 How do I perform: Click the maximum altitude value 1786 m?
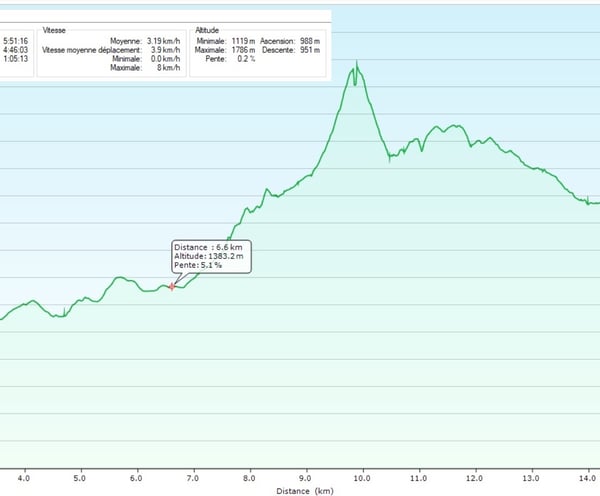[243, 50]
